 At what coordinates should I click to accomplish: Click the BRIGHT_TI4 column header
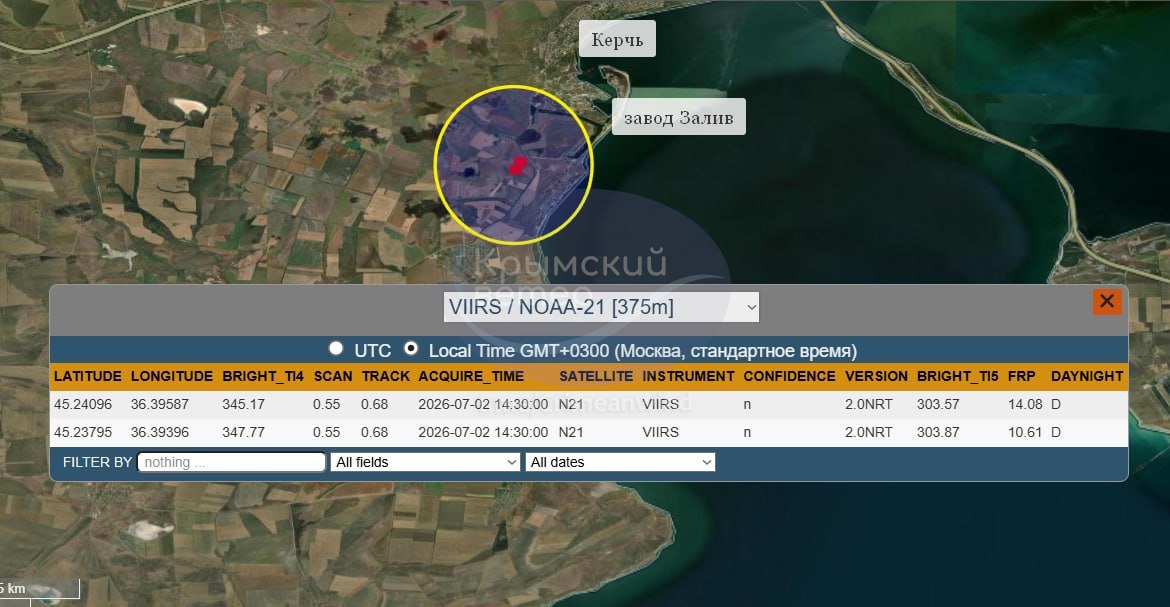263,376
